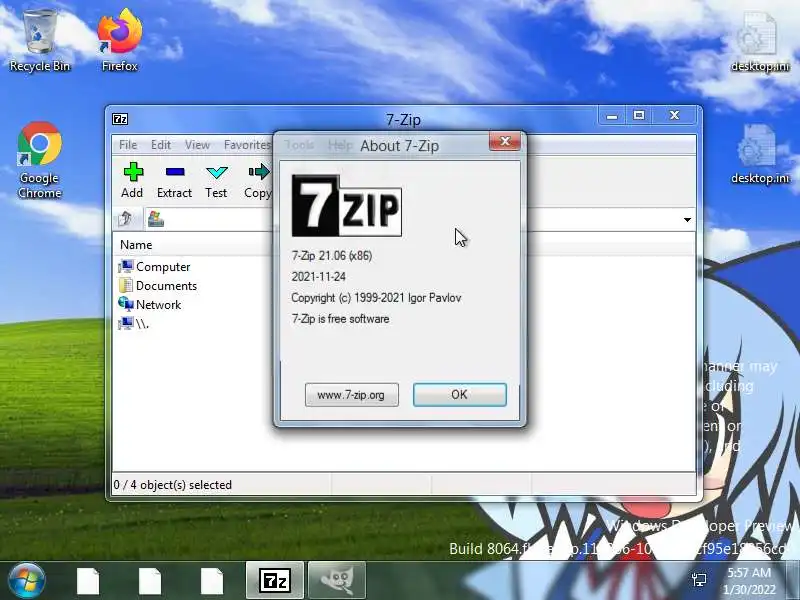Click the up-one-level folder icon

pos(125,219)
